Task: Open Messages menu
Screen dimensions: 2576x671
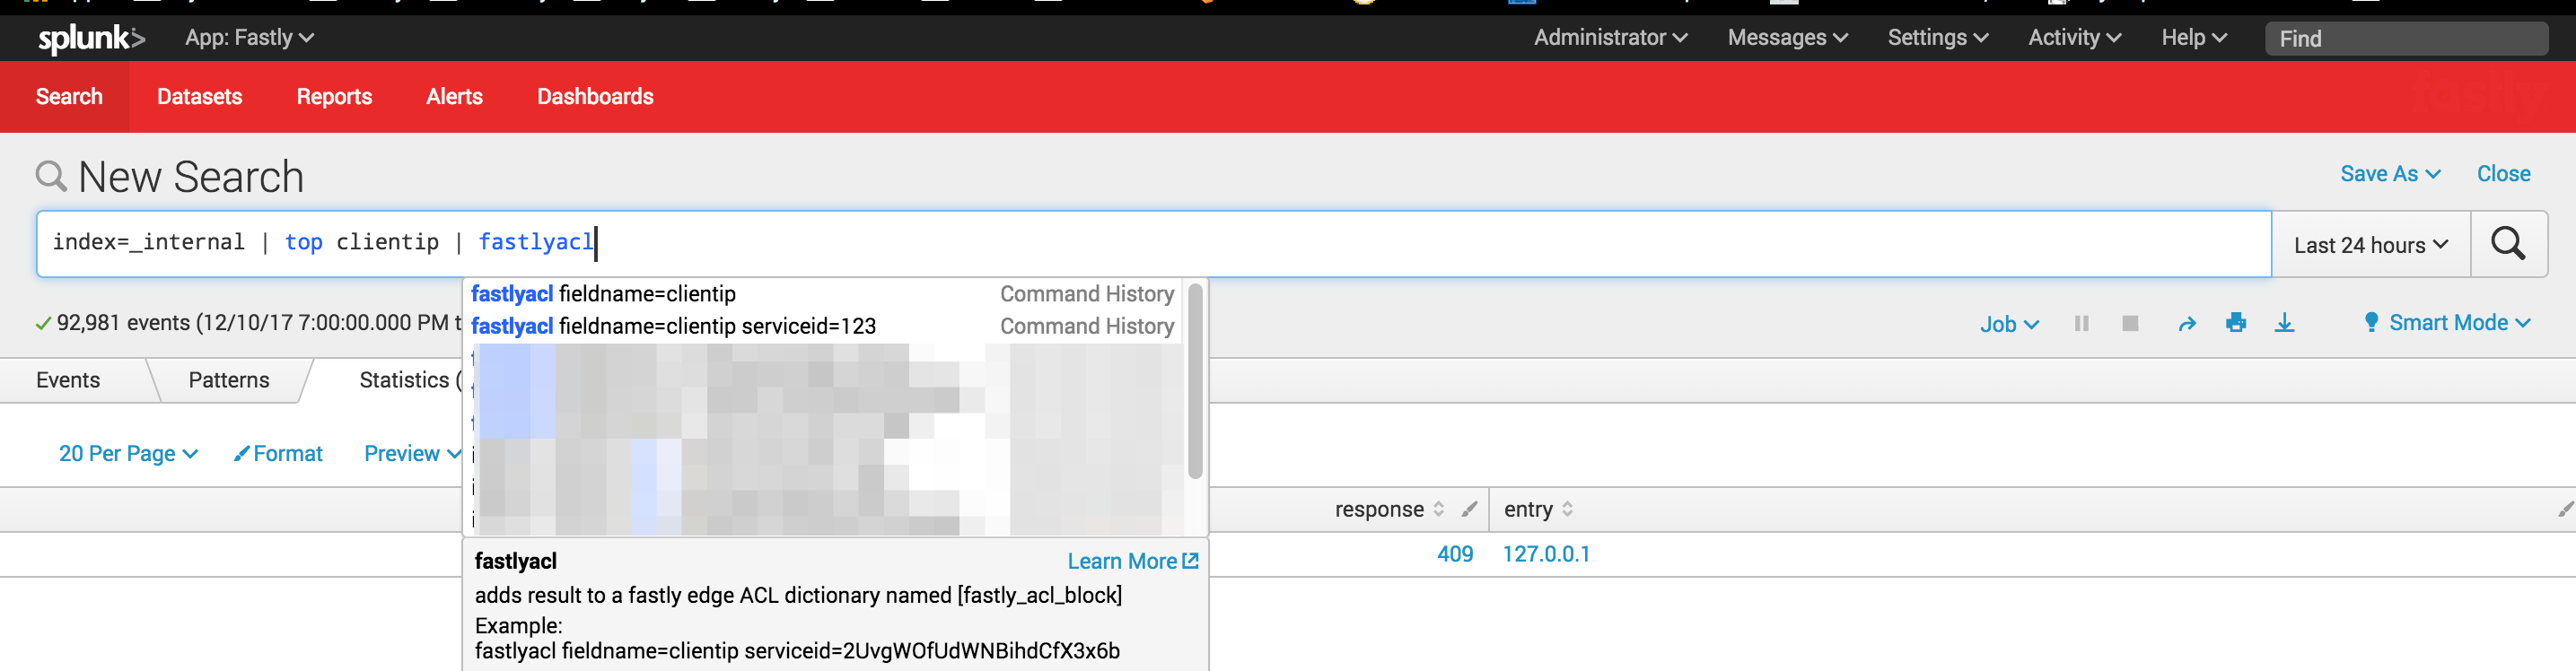Action: coord(1787,38)
